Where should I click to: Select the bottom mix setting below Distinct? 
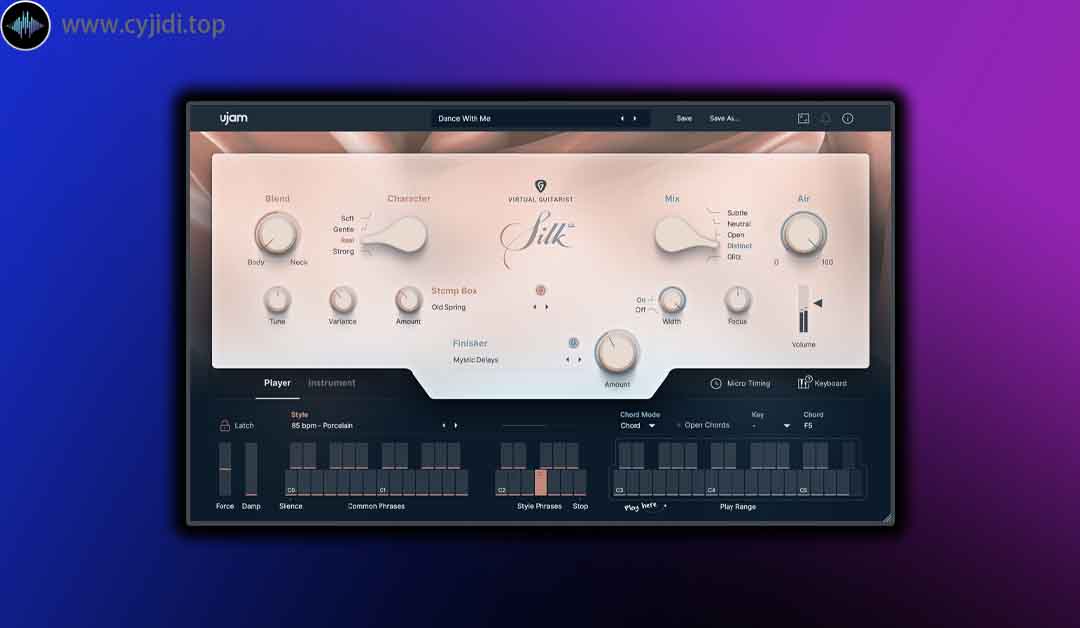pos(734,257)
